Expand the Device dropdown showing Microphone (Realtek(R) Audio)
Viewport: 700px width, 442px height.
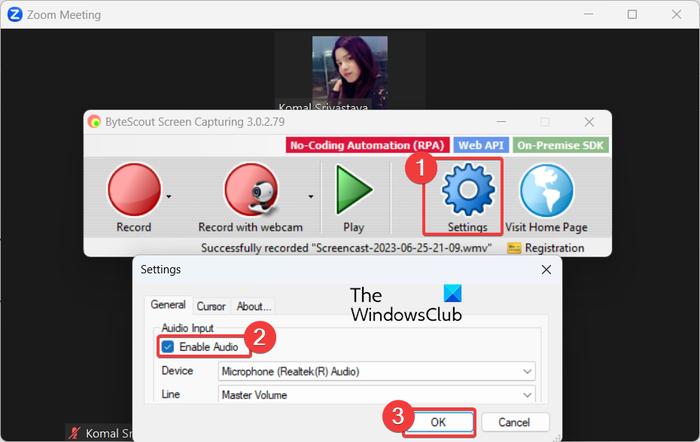377,371
